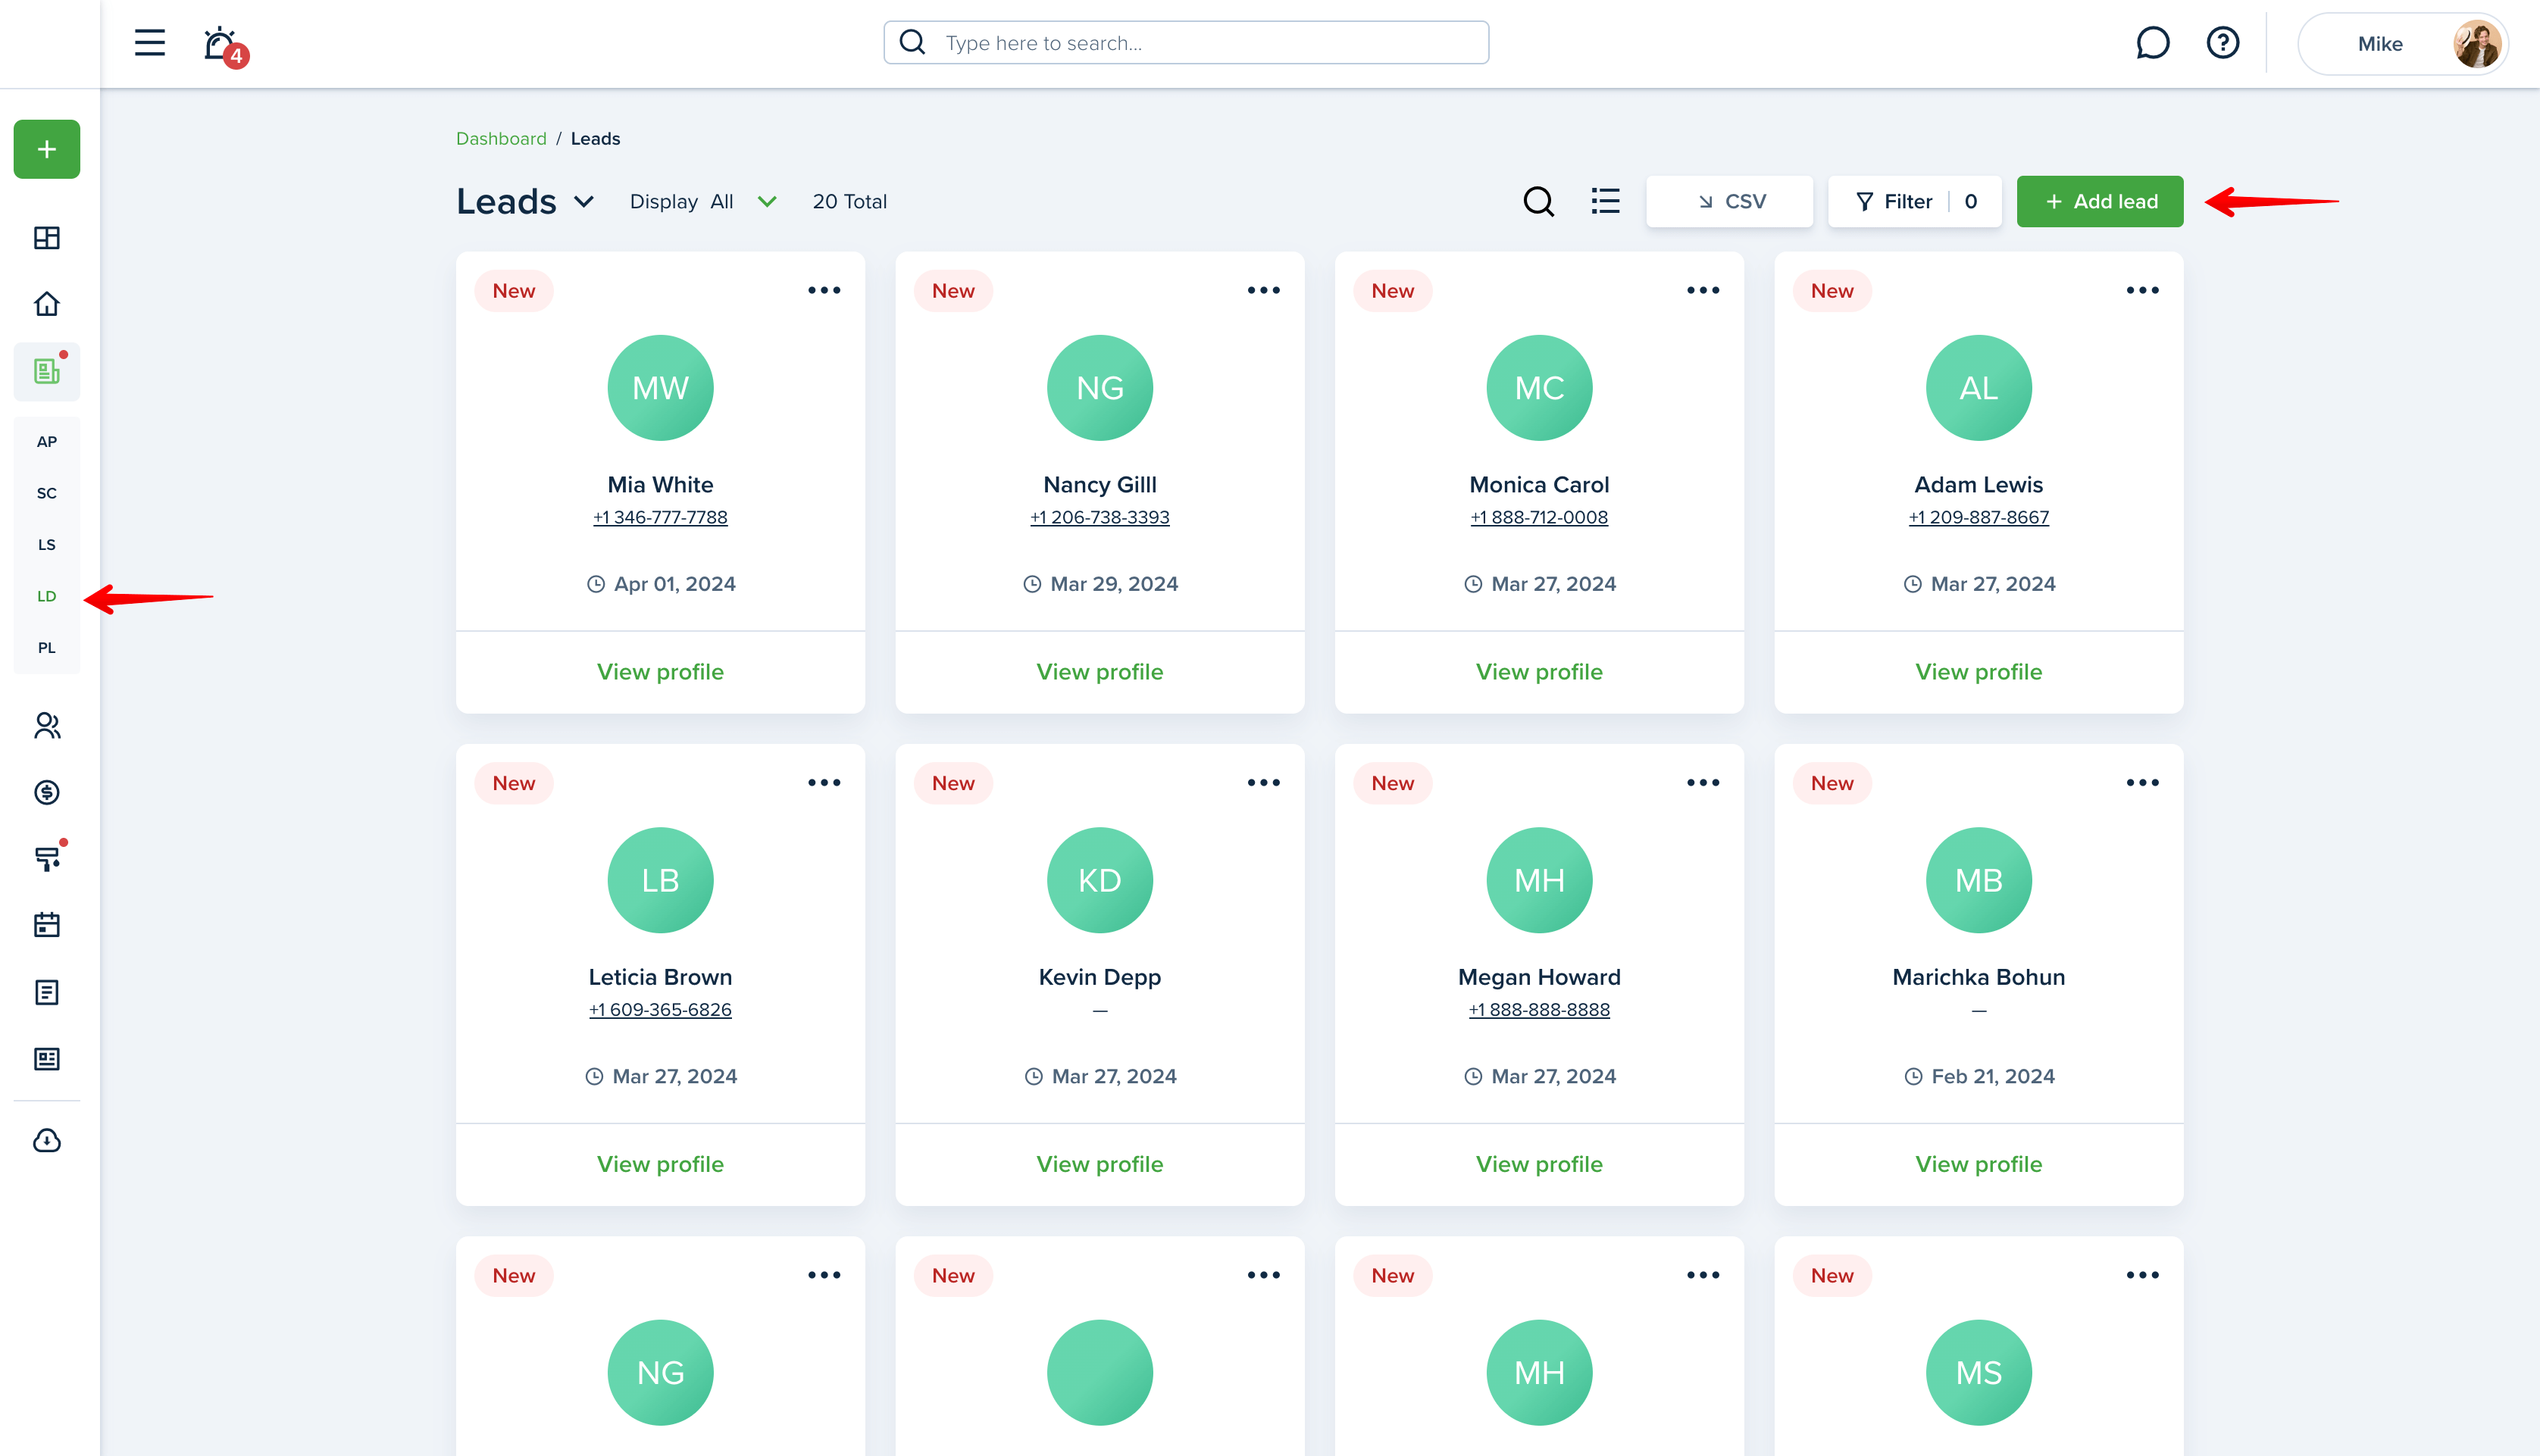Call Leticia Brown's number +1 609-365-6826
The height and width of the screenshot is (1456, 2540).
660,1009
